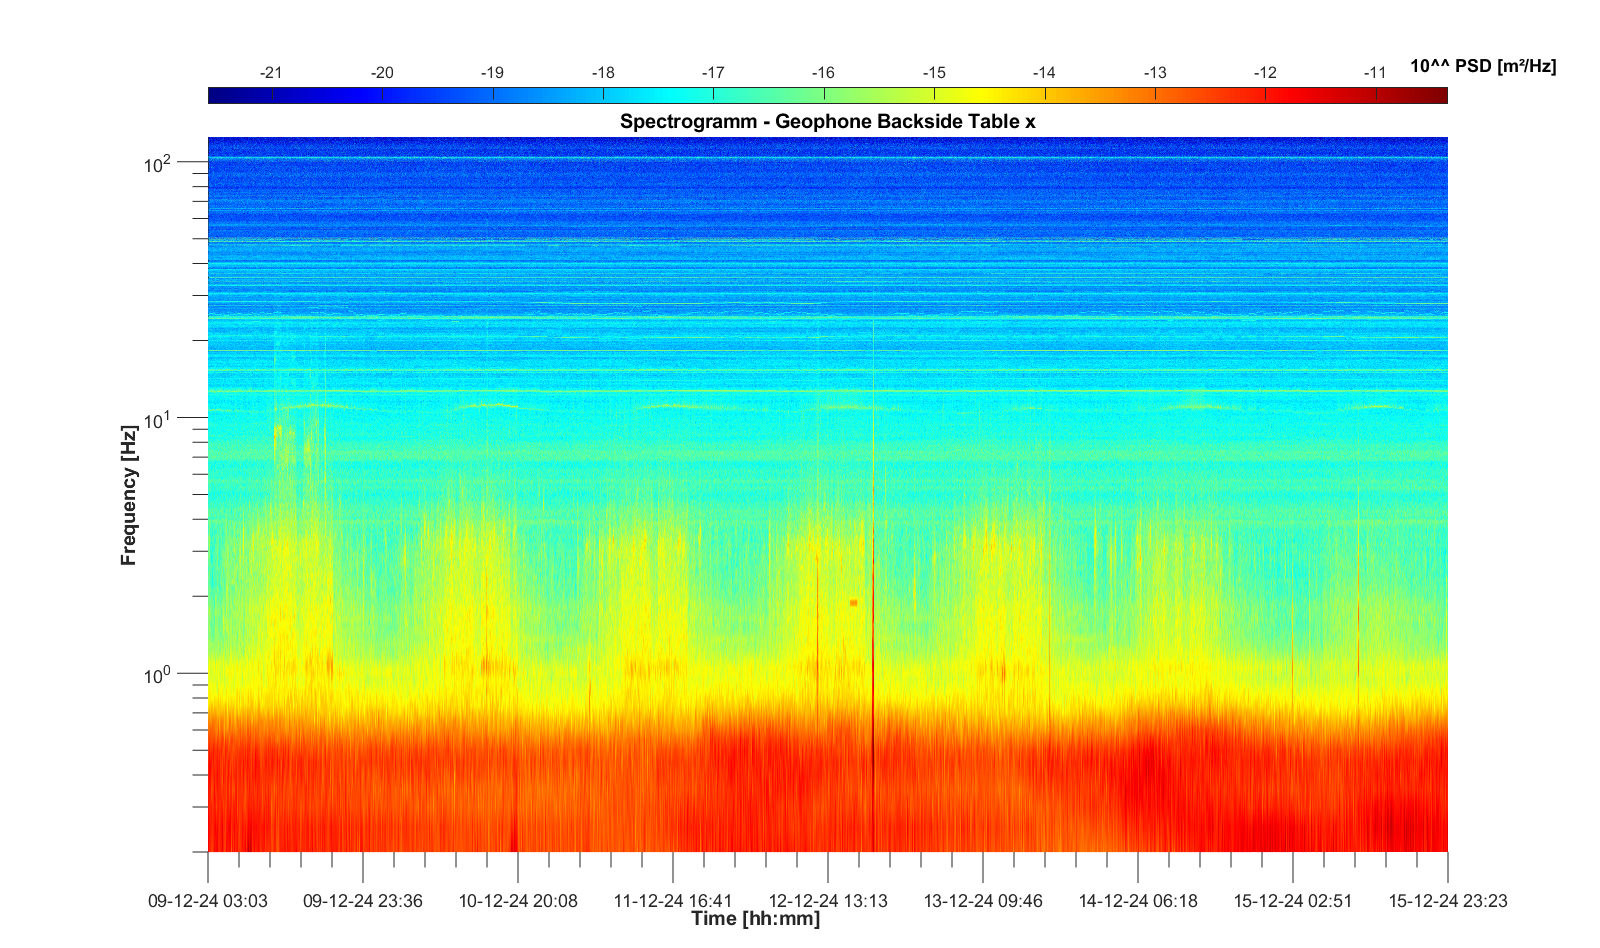Select the '14-12-24 06:18' time tick label
Image resolution: width=1600 pixels, height=948 pixels.
tap(1138, 901)
